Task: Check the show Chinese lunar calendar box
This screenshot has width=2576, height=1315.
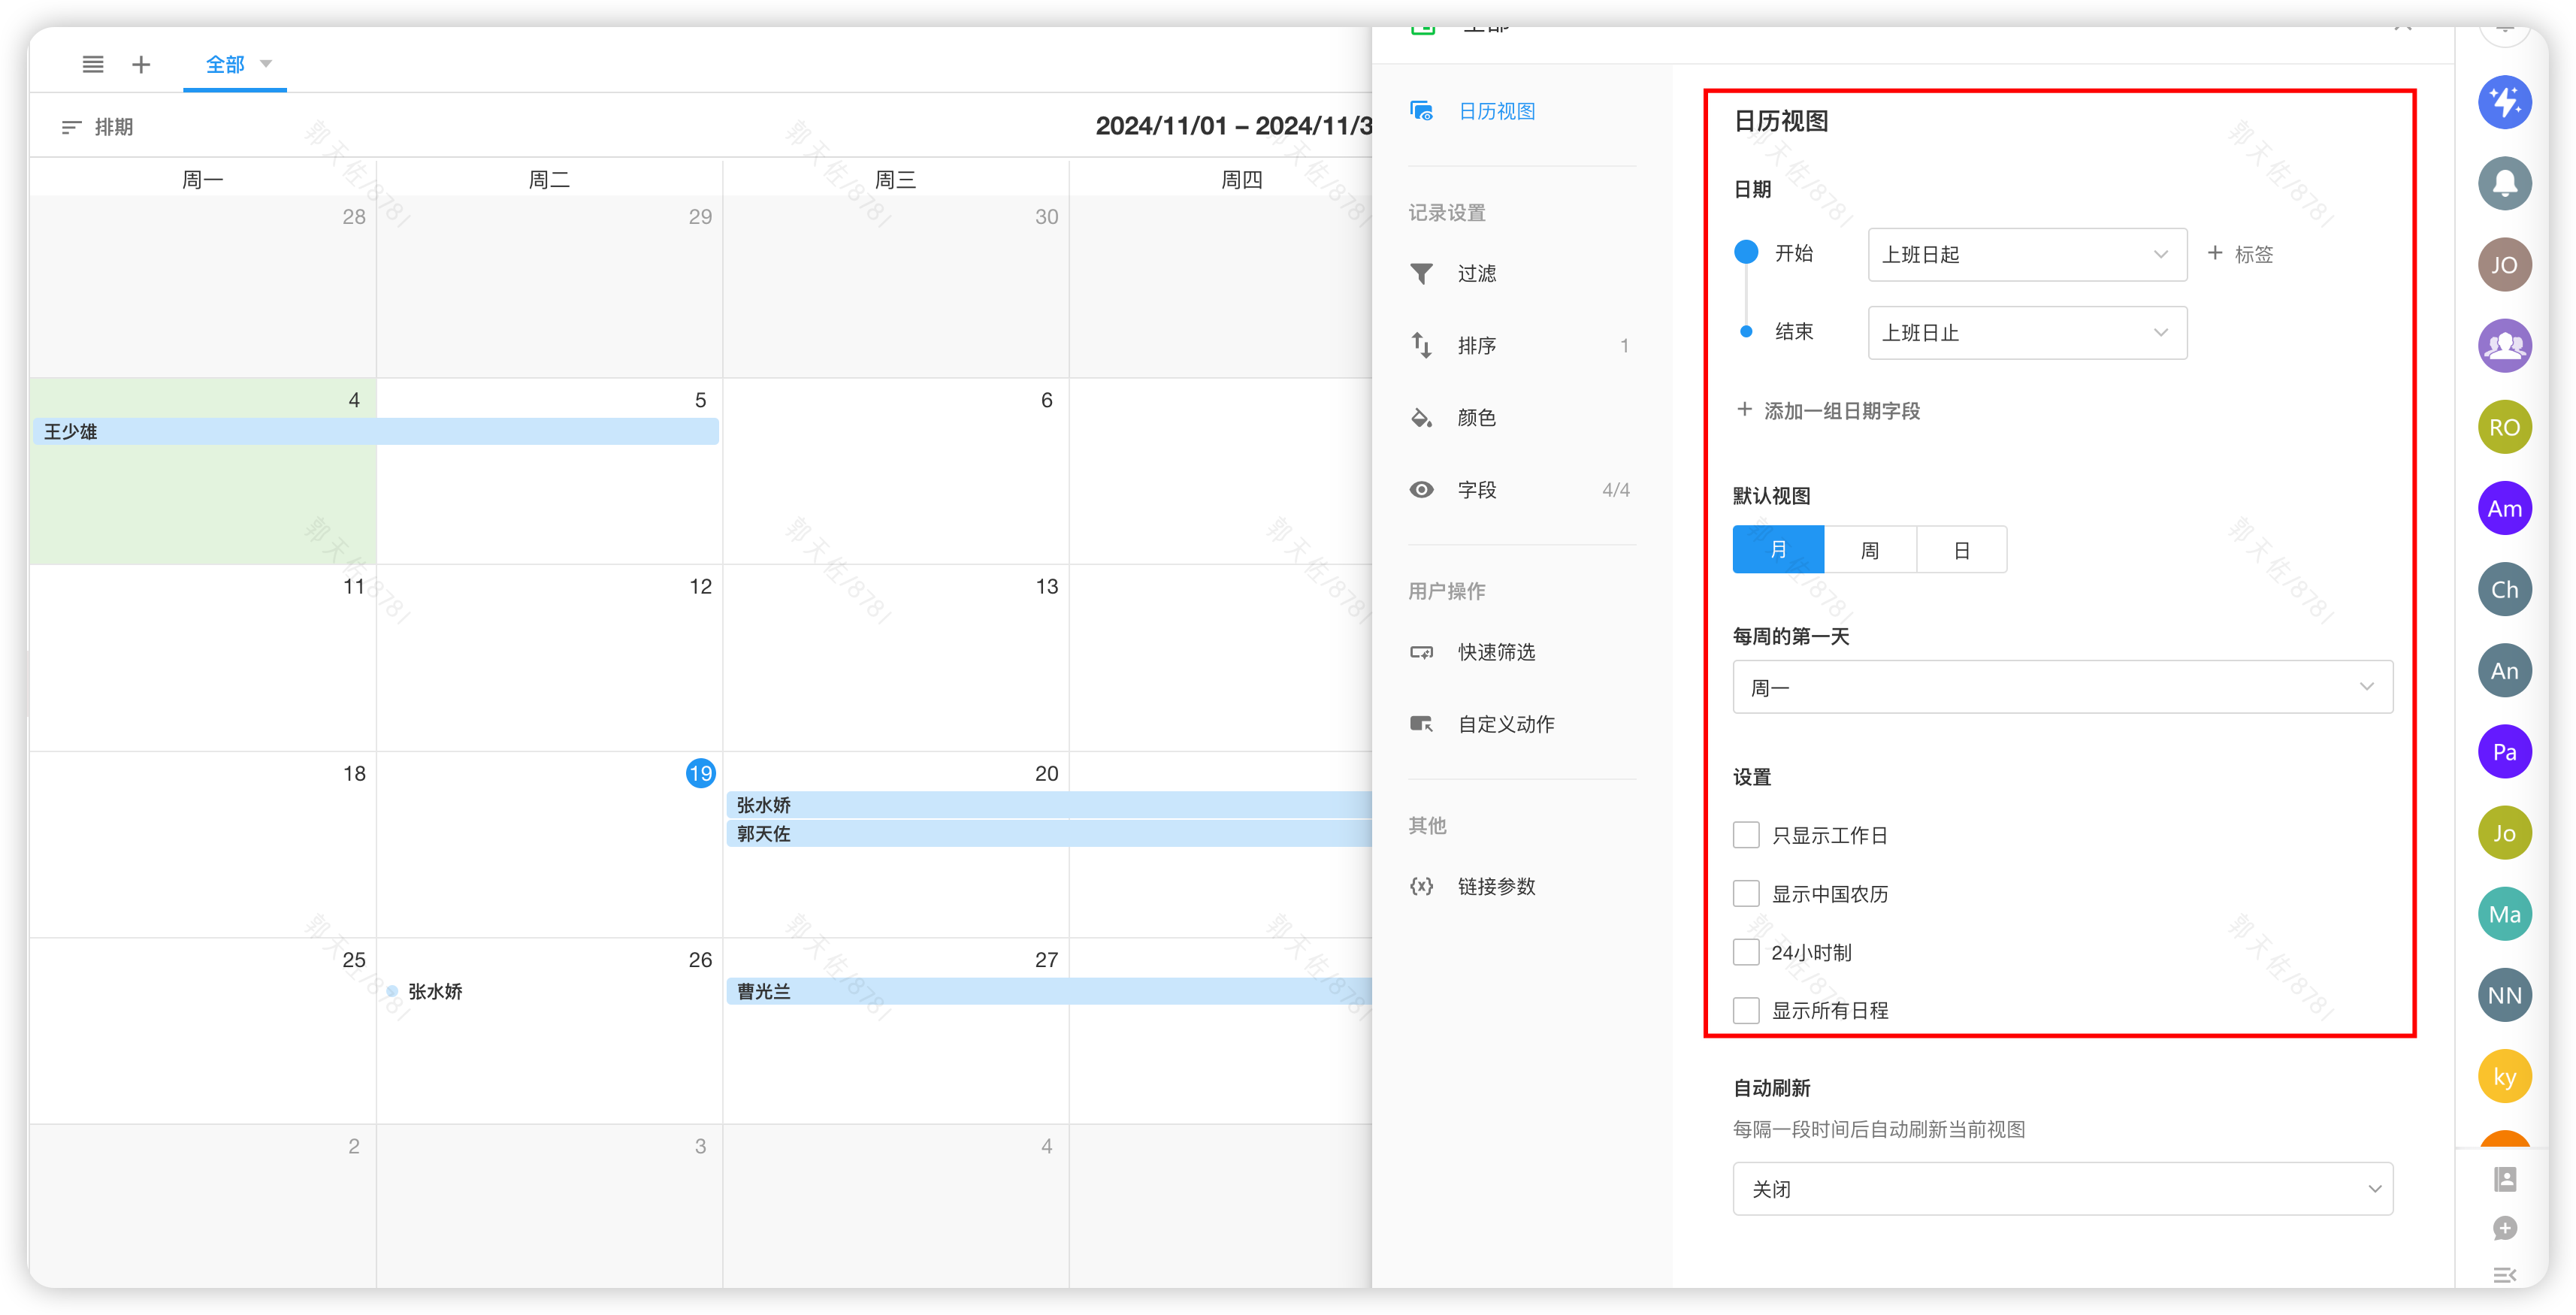Action: 1746,893
